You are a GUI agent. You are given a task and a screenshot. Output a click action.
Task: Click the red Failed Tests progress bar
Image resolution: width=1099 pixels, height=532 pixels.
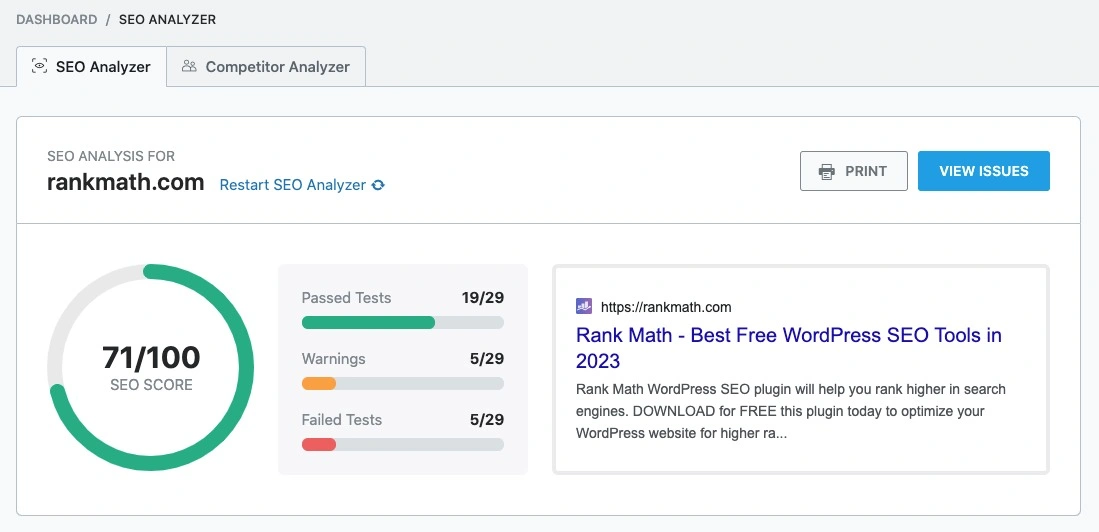[x=402, y=445]
